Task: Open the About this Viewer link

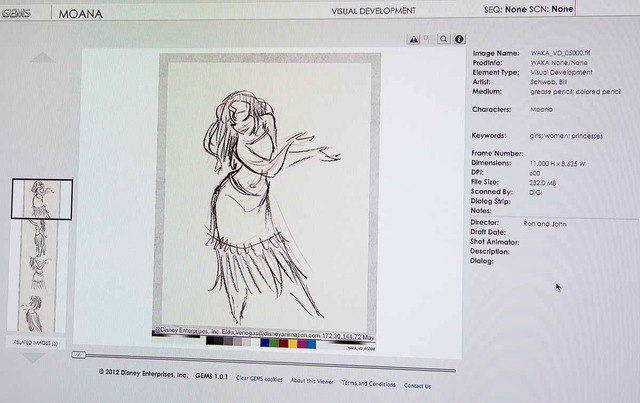Action: pos(310,381)
